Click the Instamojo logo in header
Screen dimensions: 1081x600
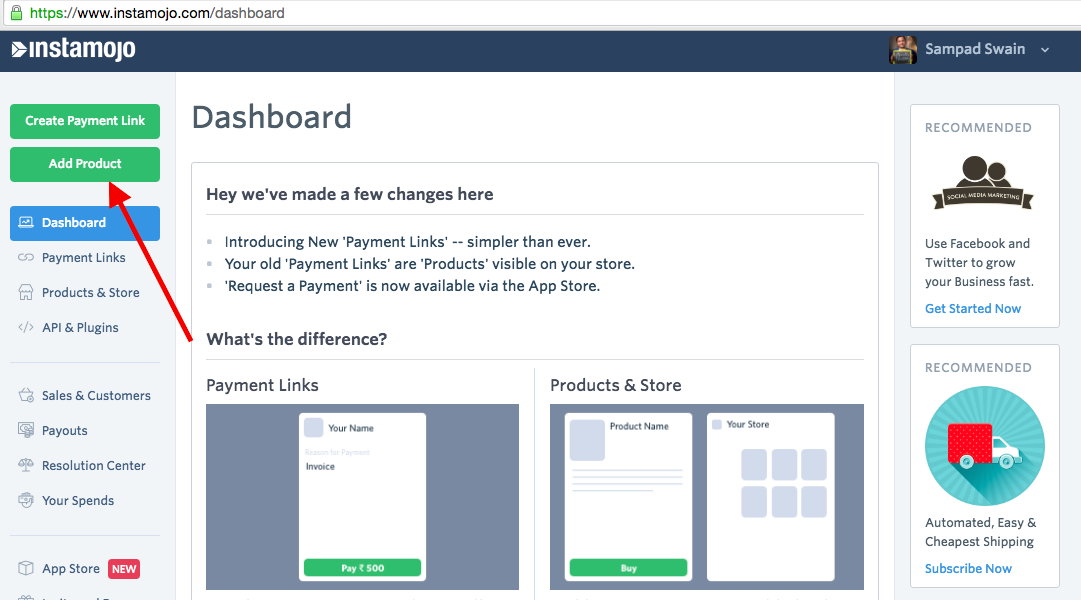tap(73, 50)
